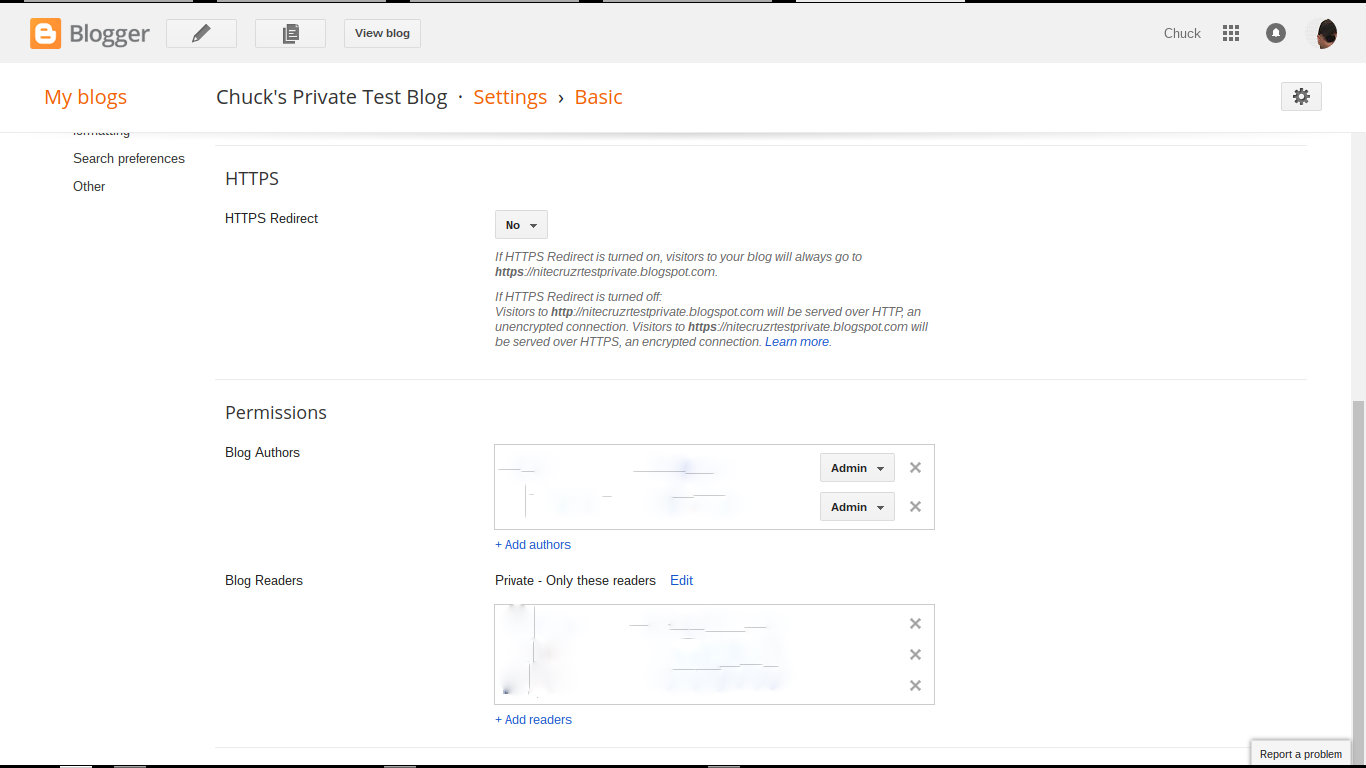
Task: Open the notifications bell
Action: 1276,33
